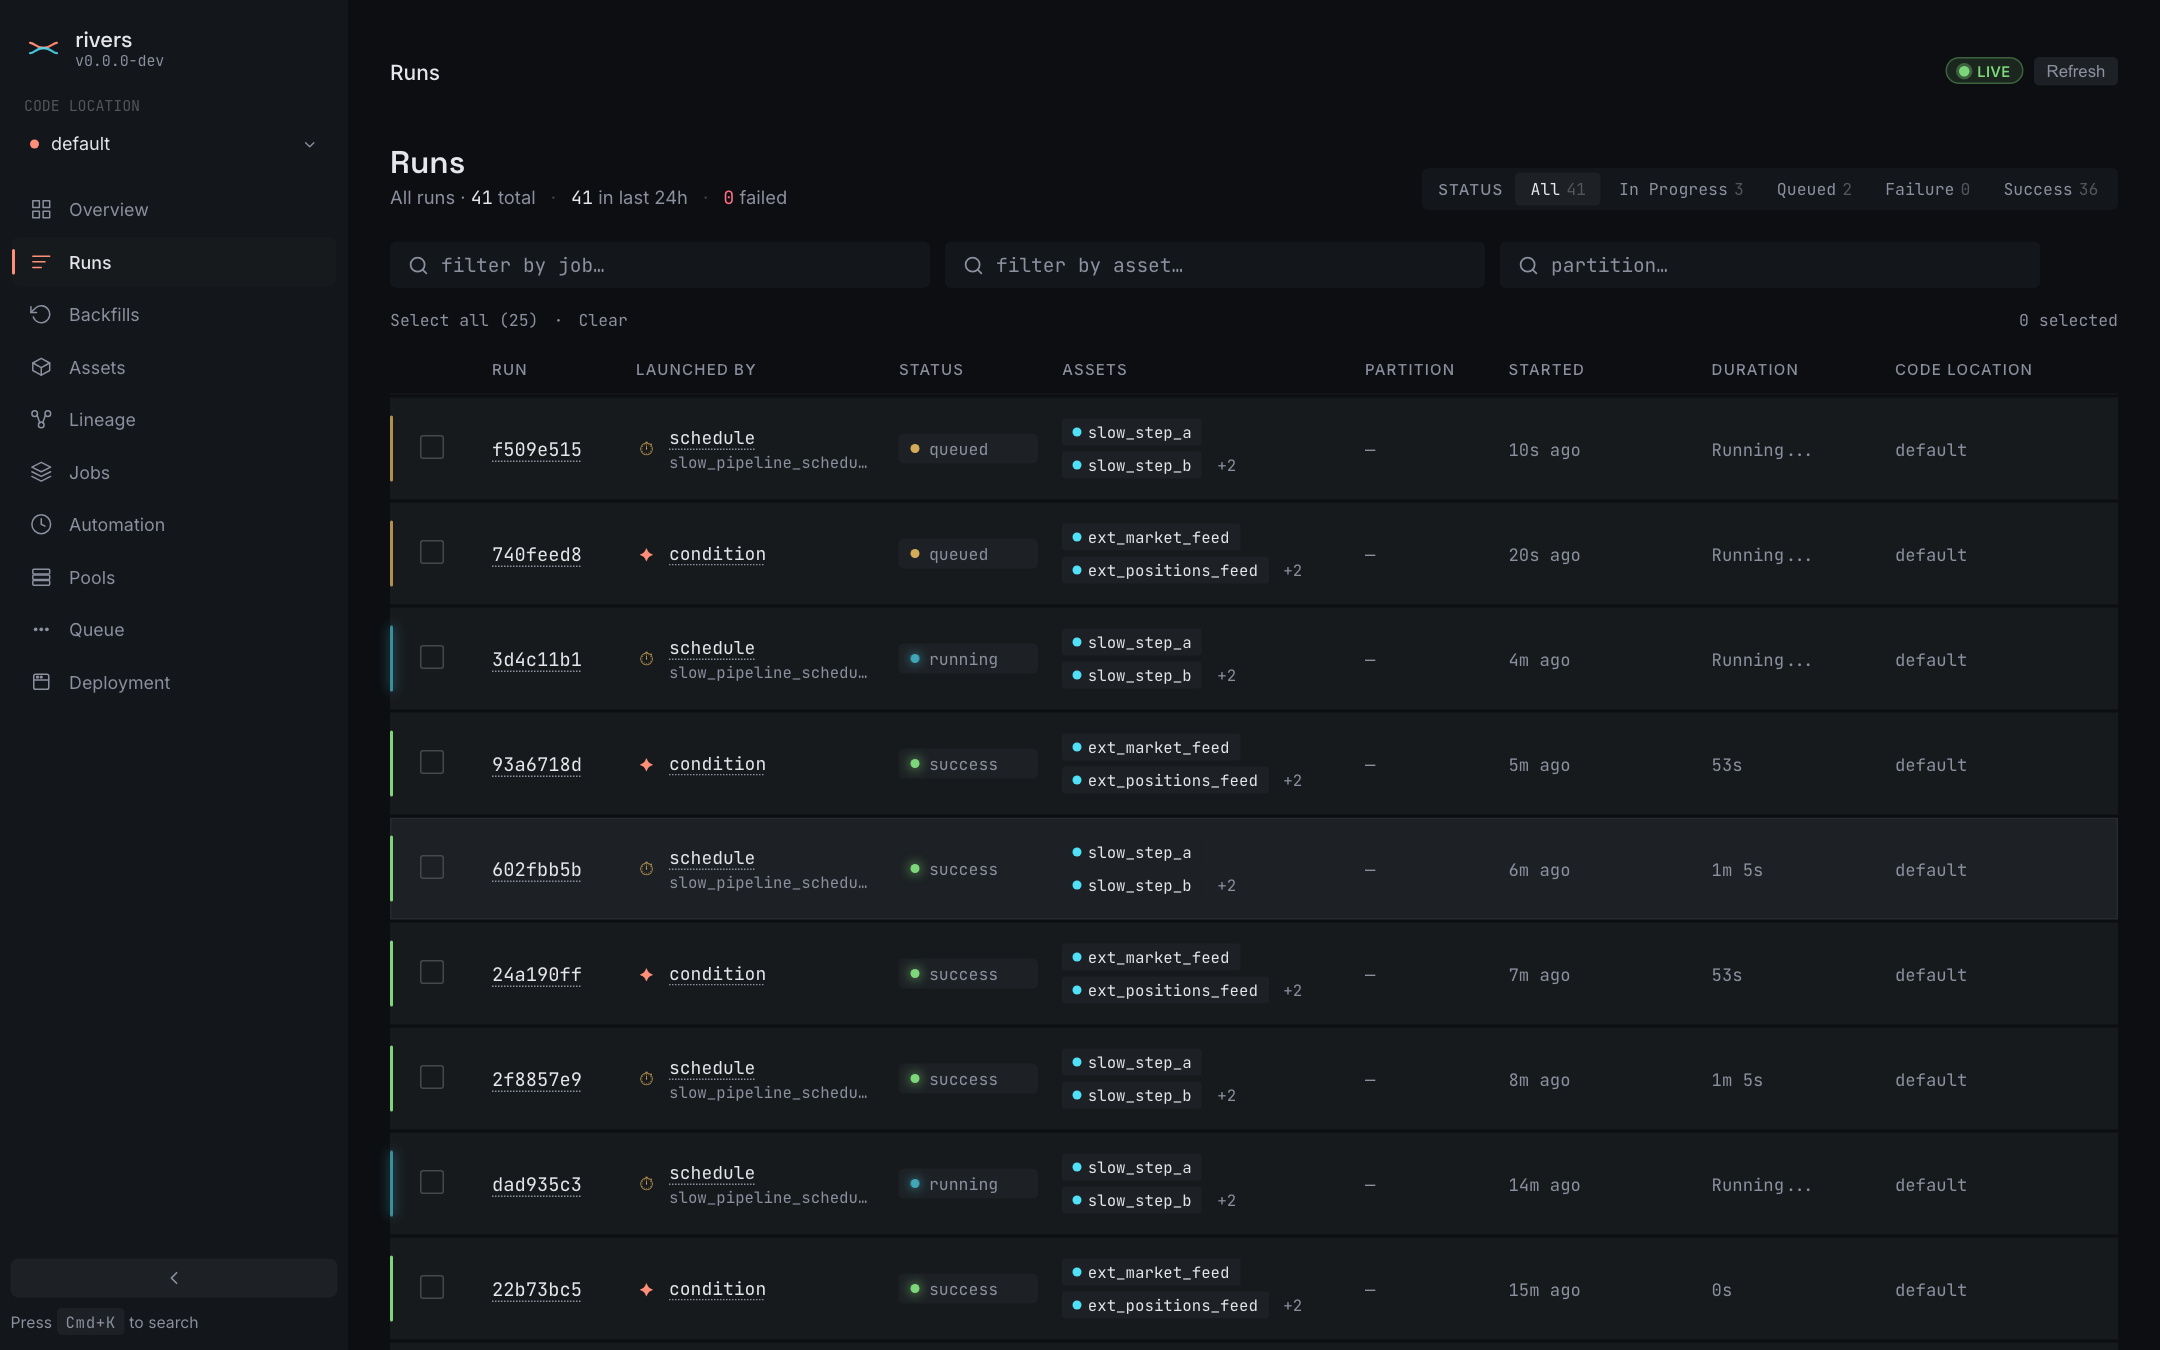The image size is (2160, 1350).
Task: Click schedule clock icon for run 602fbb5b
Action: click(647, 869)
